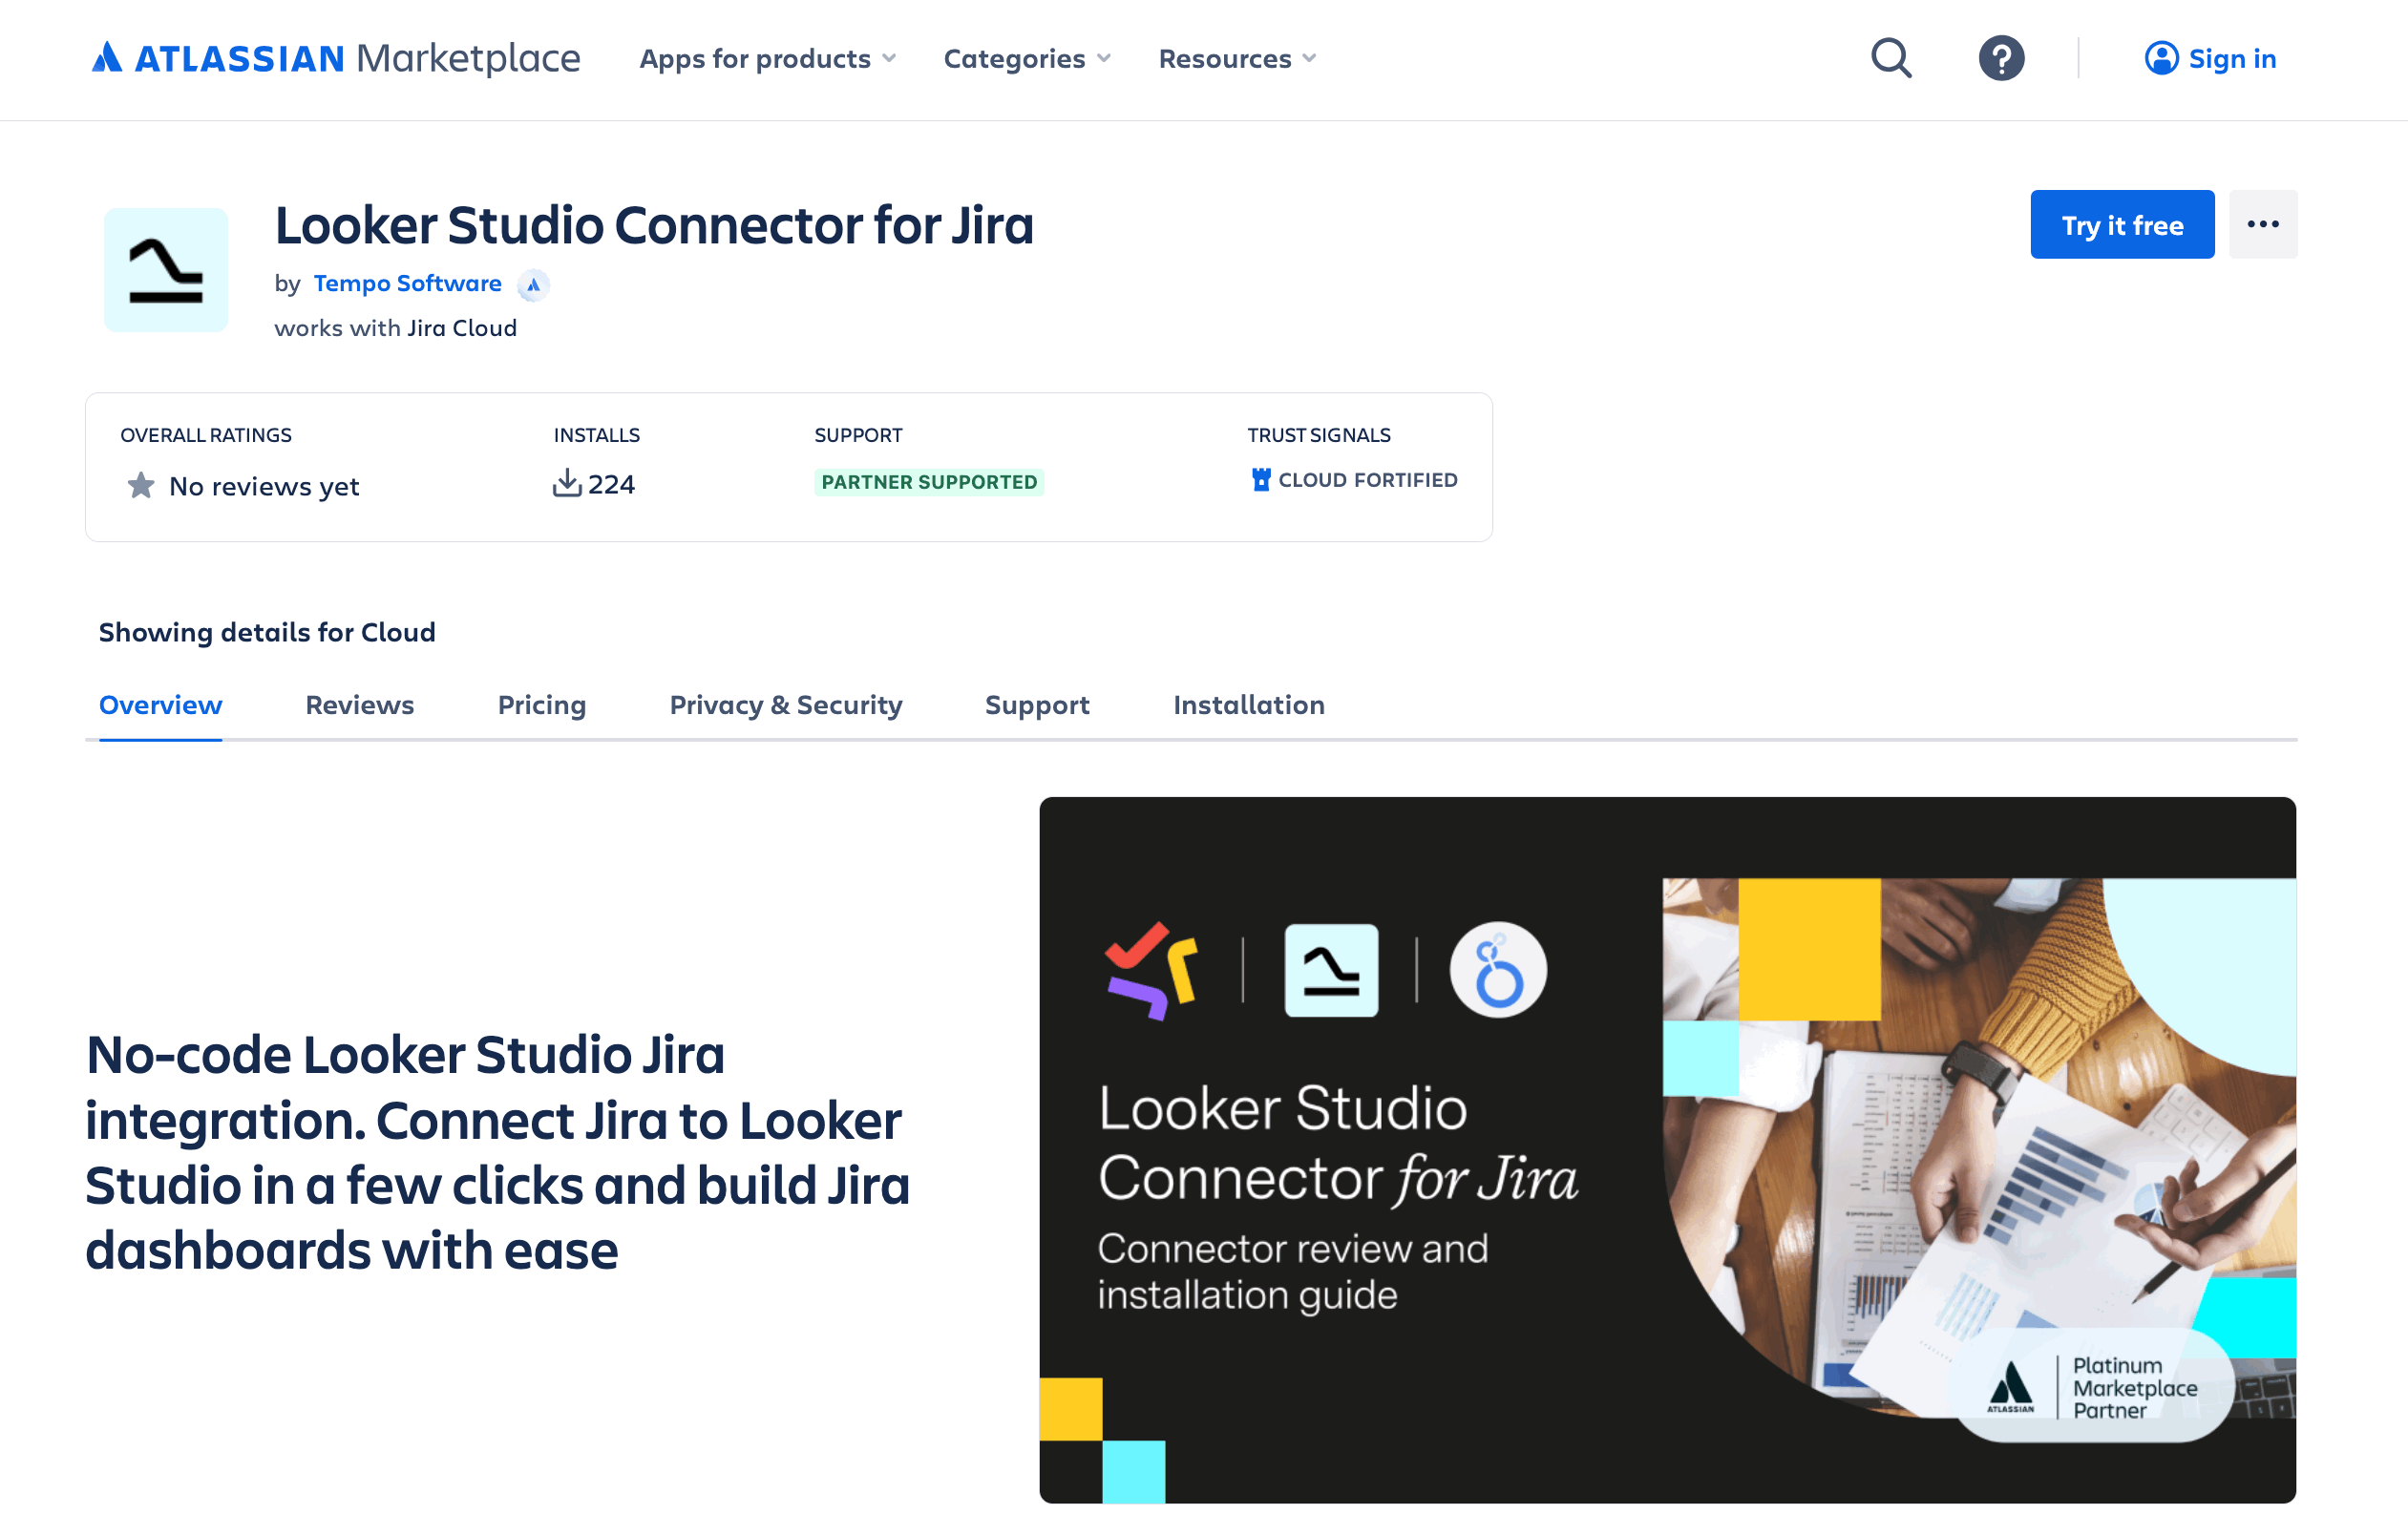
Task: Click the Try it free button
Action: click(x=2122, y=224)
